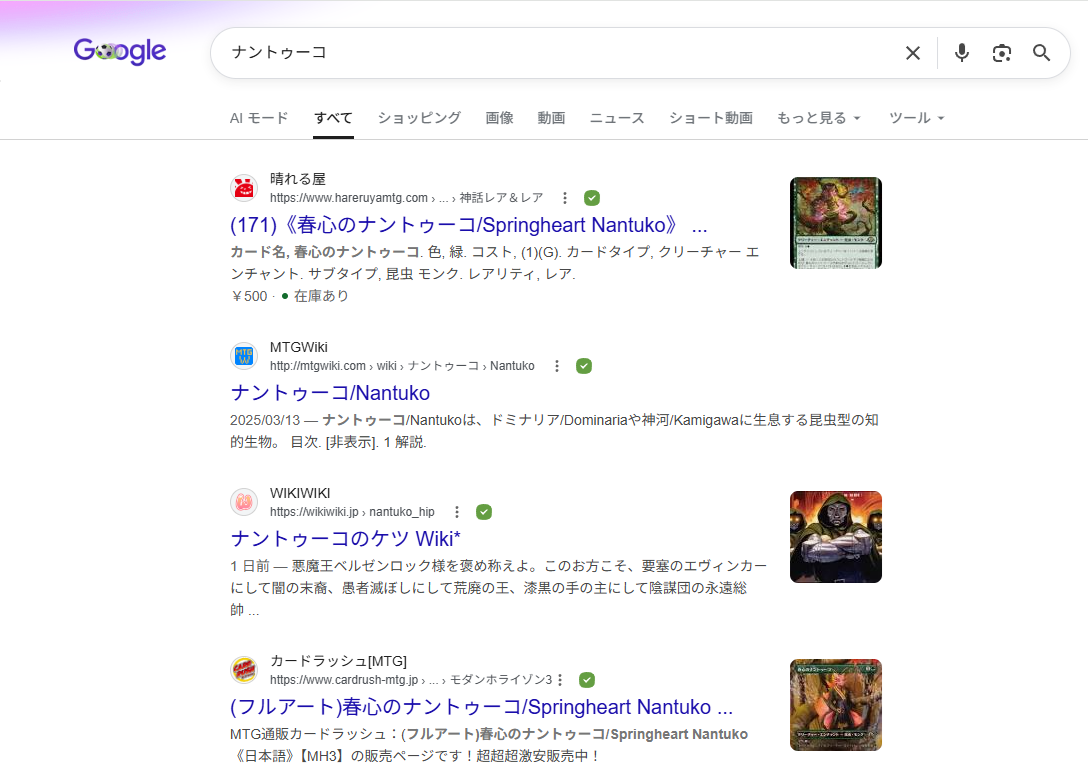Click the Google logo
Screen dimensions: 1088x783
pos(119,51)
